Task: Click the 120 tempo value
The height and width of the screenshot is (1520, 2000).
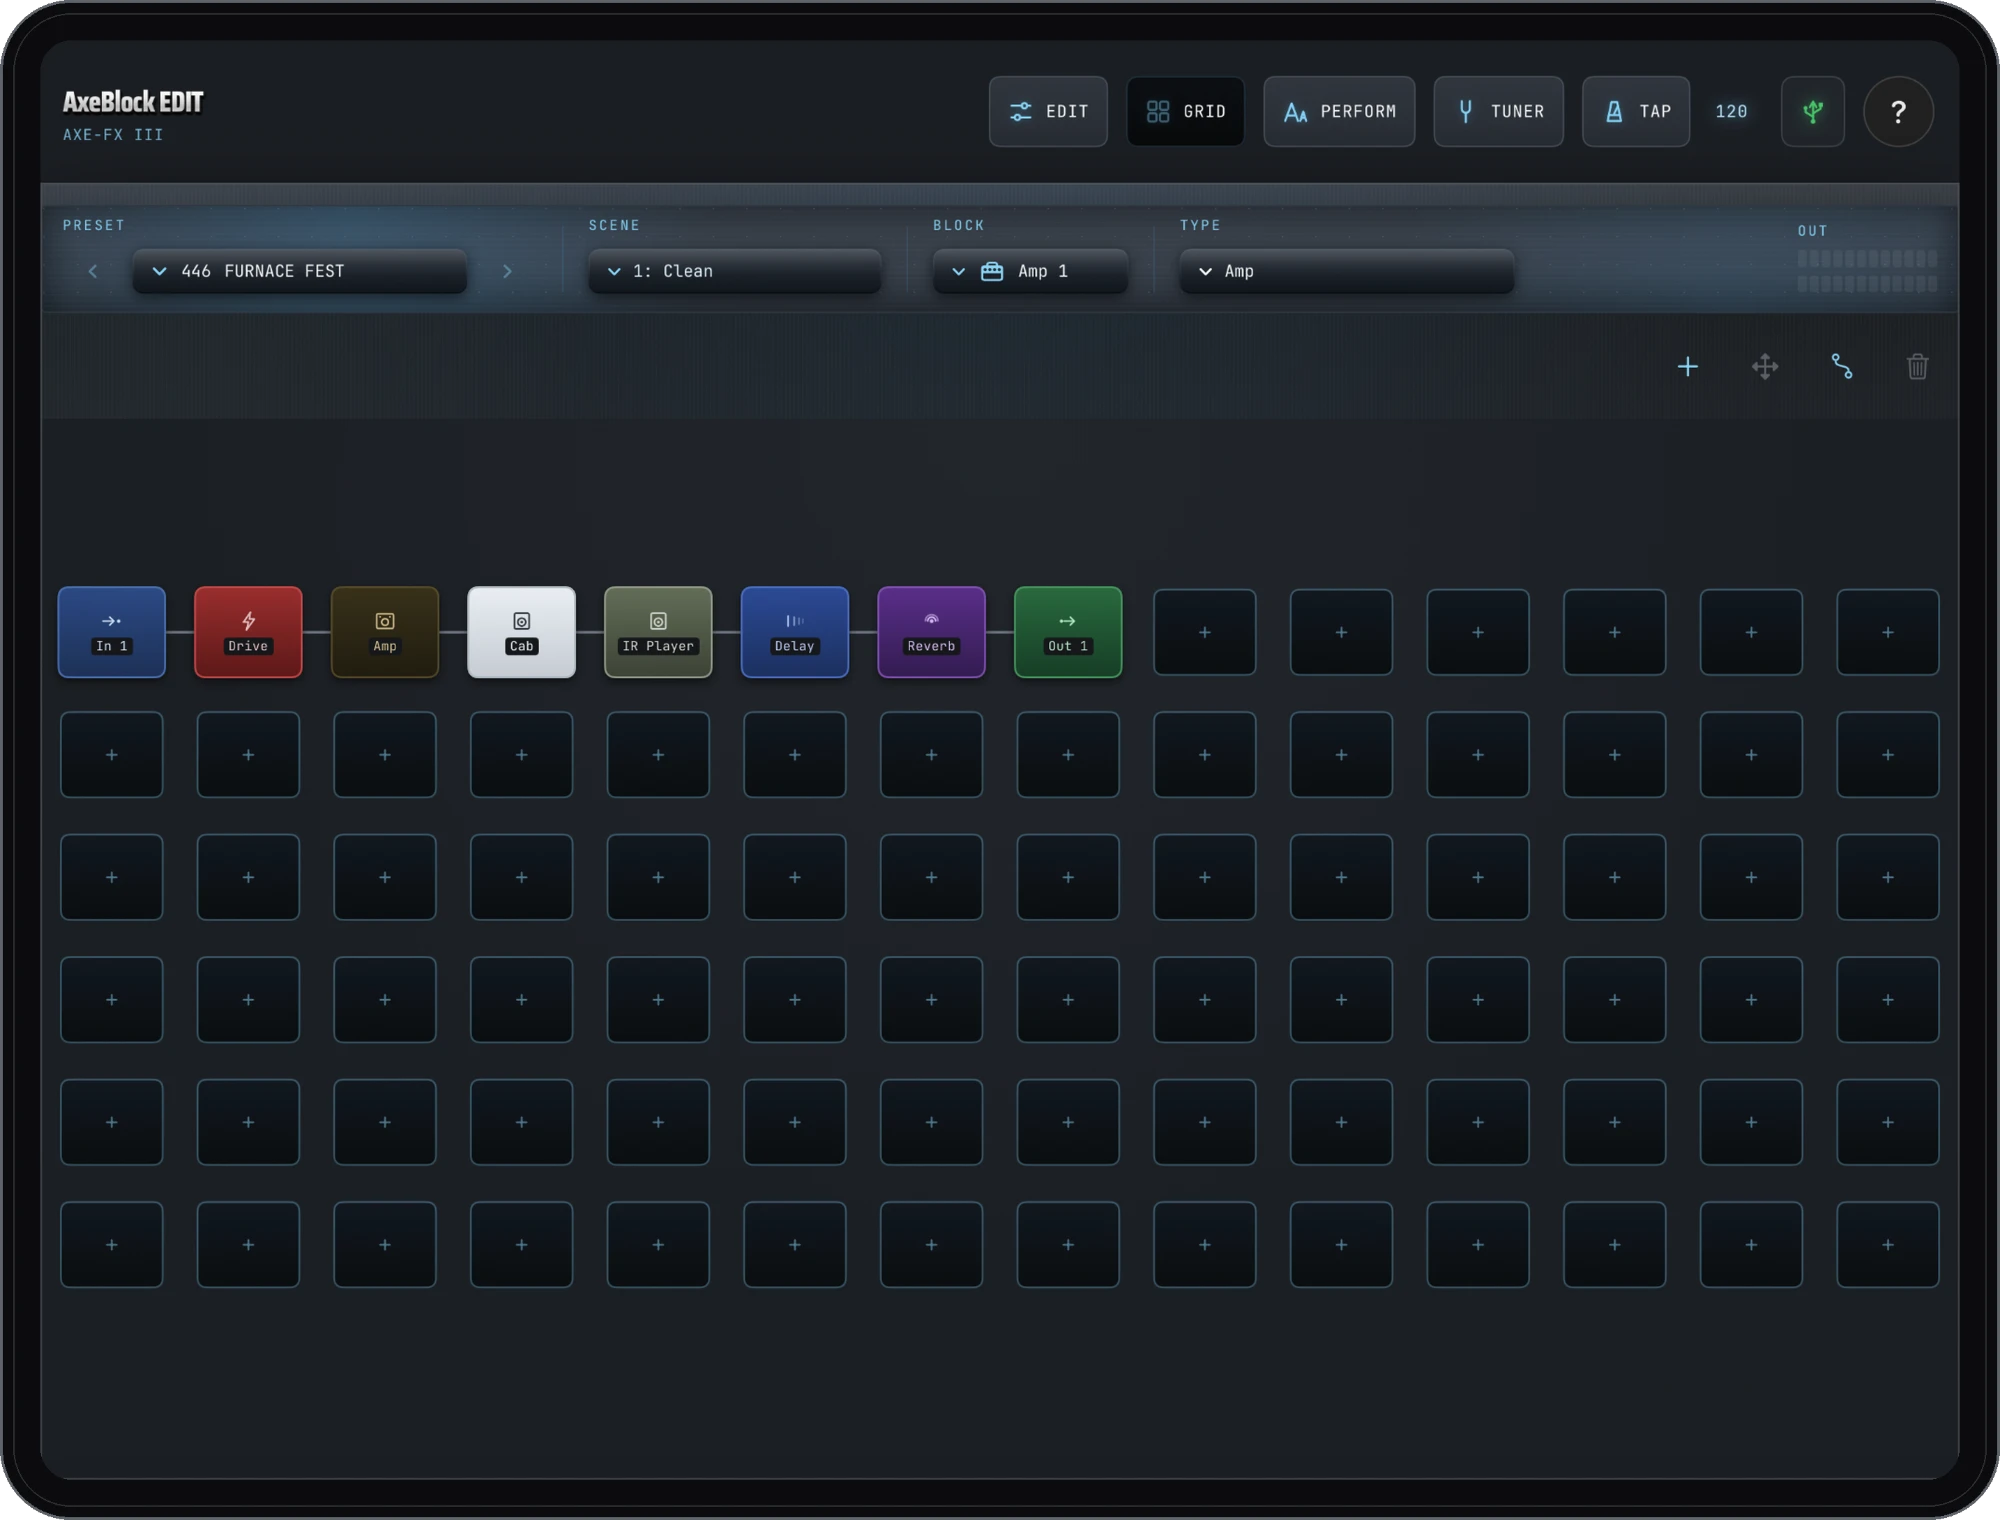Action: [1732, 112]
